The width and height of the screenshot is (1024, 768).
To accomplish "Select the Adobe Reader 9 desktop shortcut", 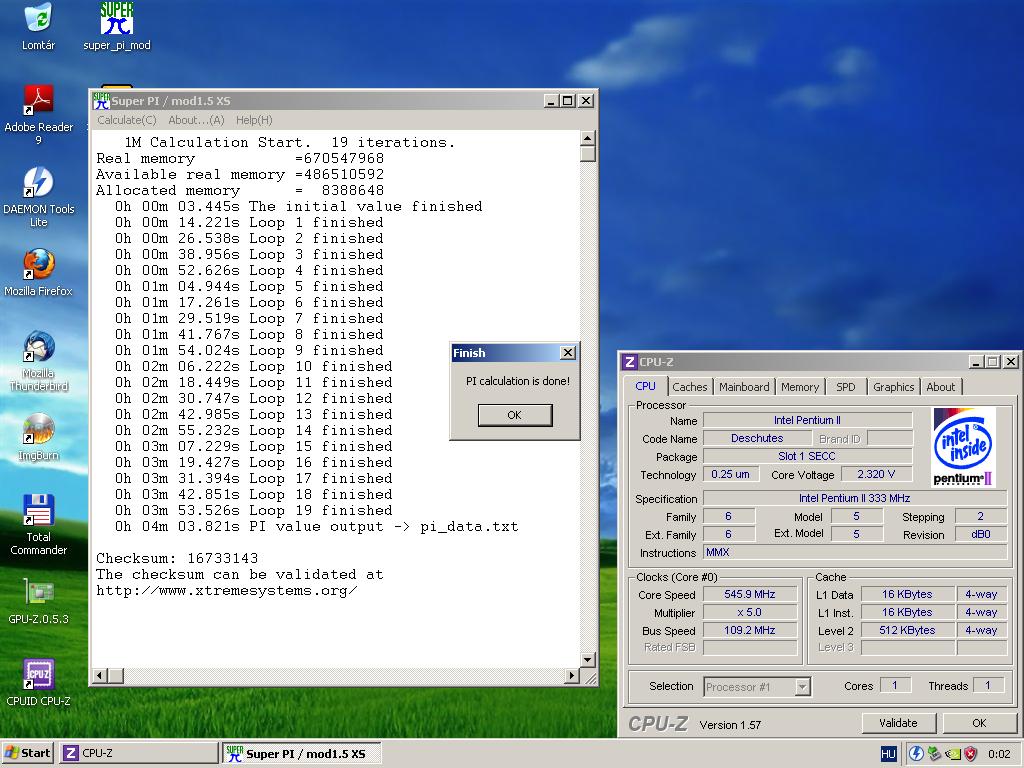I will [x=39, y=101].
